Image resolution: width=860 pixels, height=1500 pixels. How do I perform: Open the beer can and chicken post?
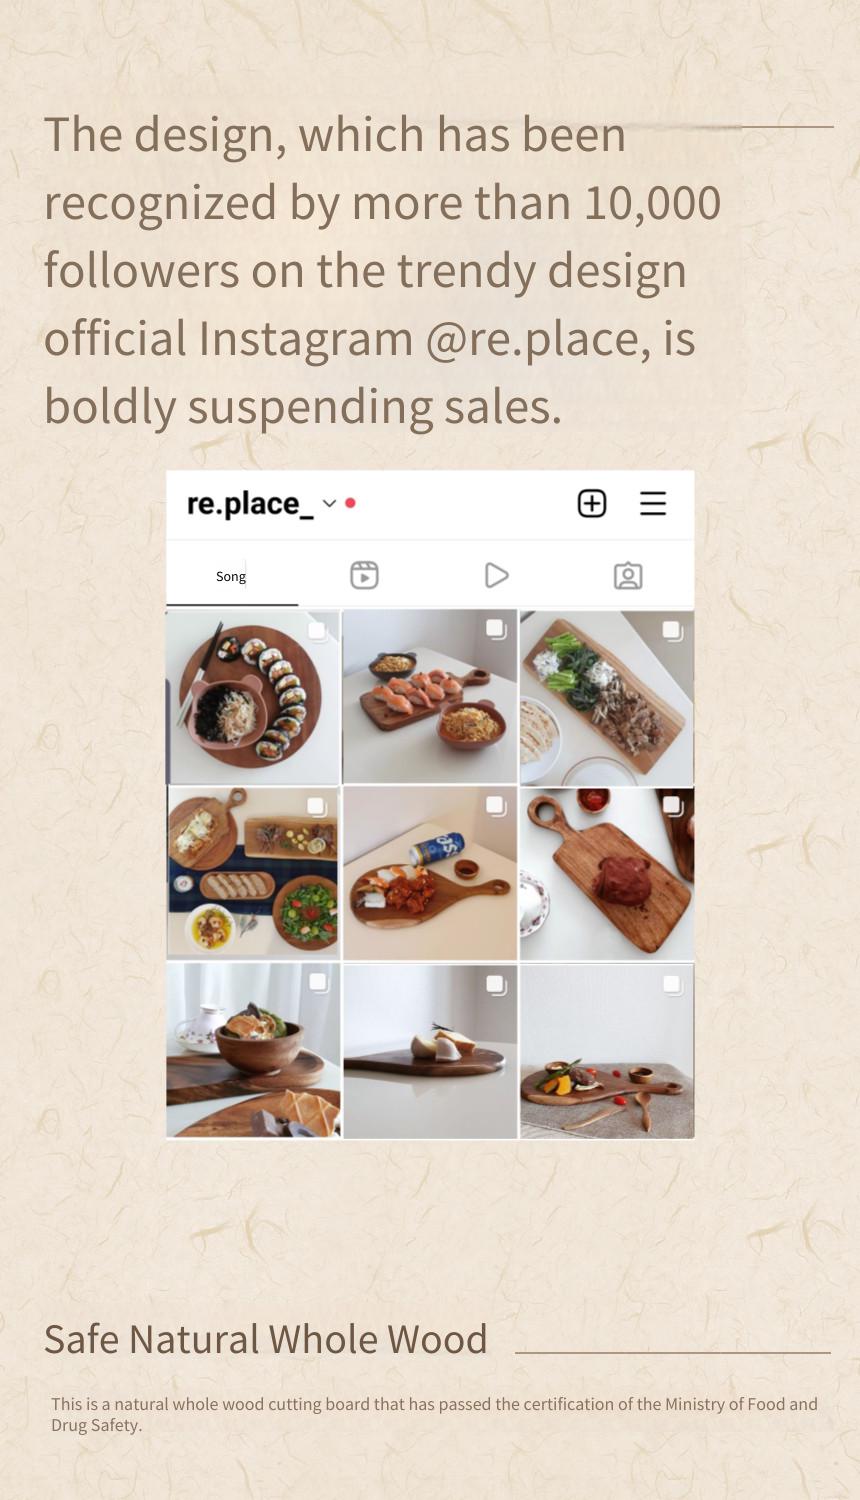coord(430,873)
